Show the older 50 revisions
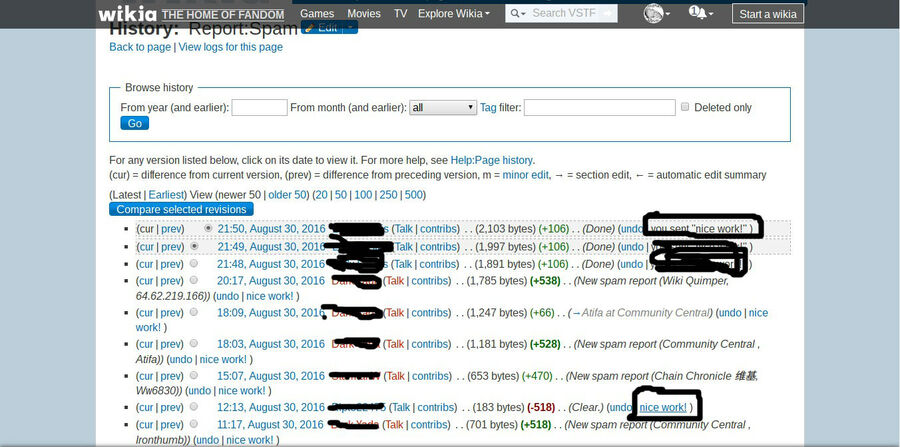This screenshot has height=447, width=900. pos(288,195)
